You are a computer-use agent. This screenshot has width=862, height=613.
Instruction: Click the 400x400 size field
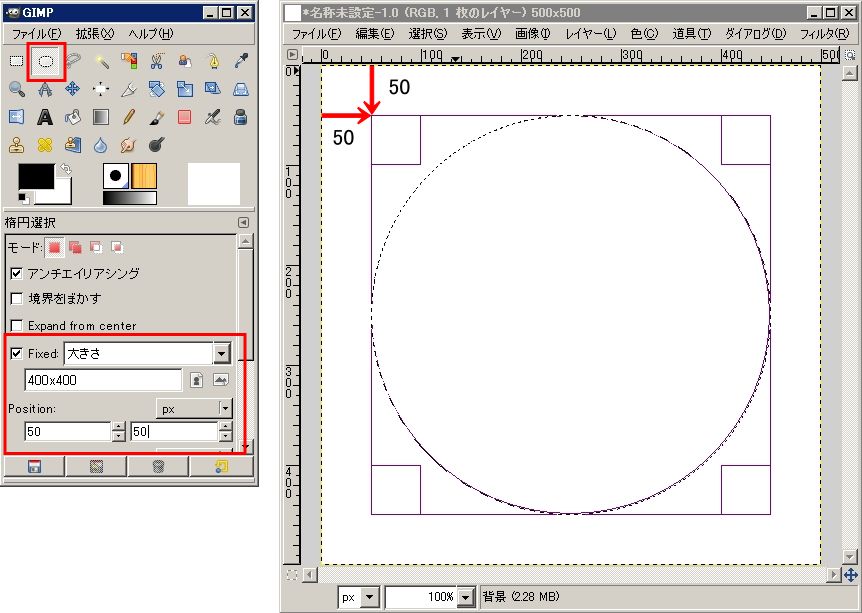[x=103, y=380]
